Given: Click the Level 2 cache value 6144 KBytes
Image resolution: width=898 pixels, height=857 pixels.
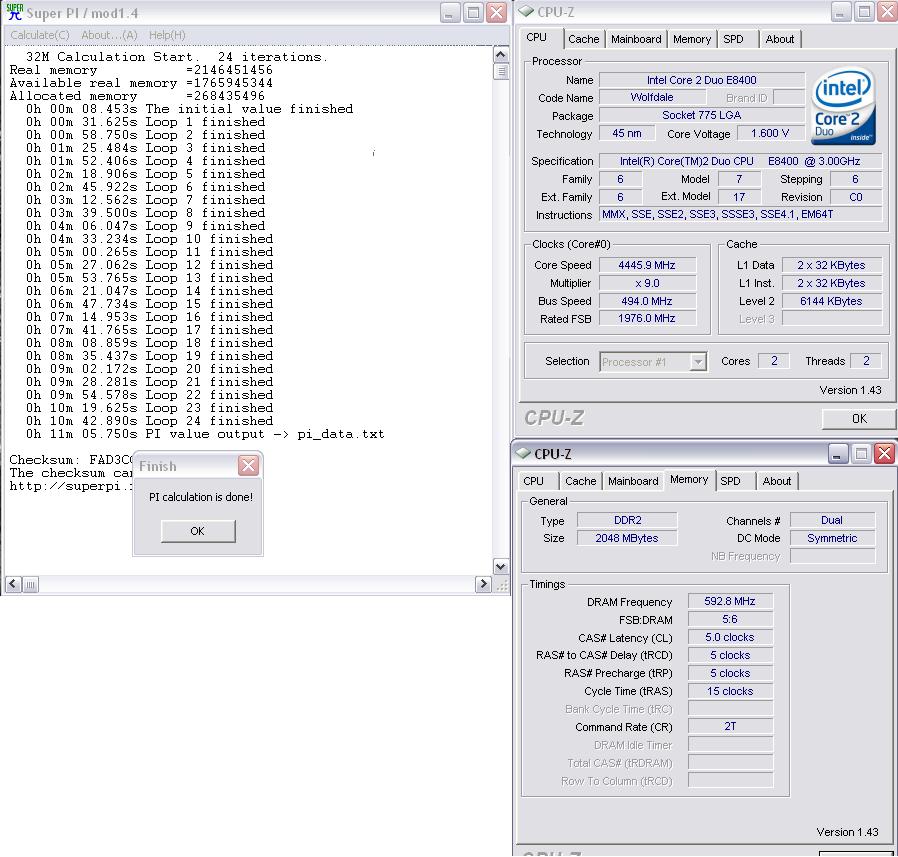Looking at the screenshot, I should coord(831,301).
